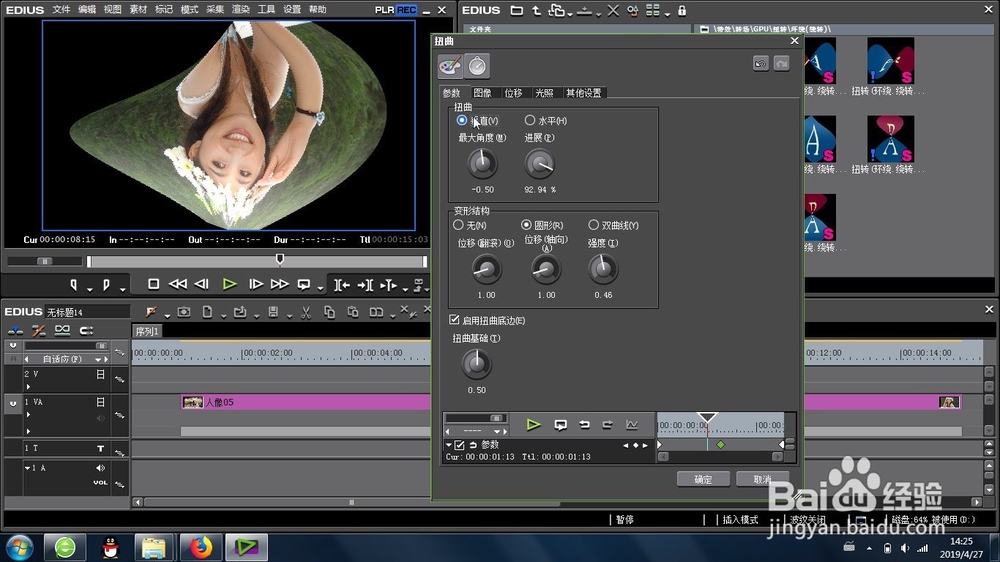The height and width of the screenshot is (562, 1000).
Task: Select the 水平(H) radio button
Action: pyautogui.click(x=529, y=120)
